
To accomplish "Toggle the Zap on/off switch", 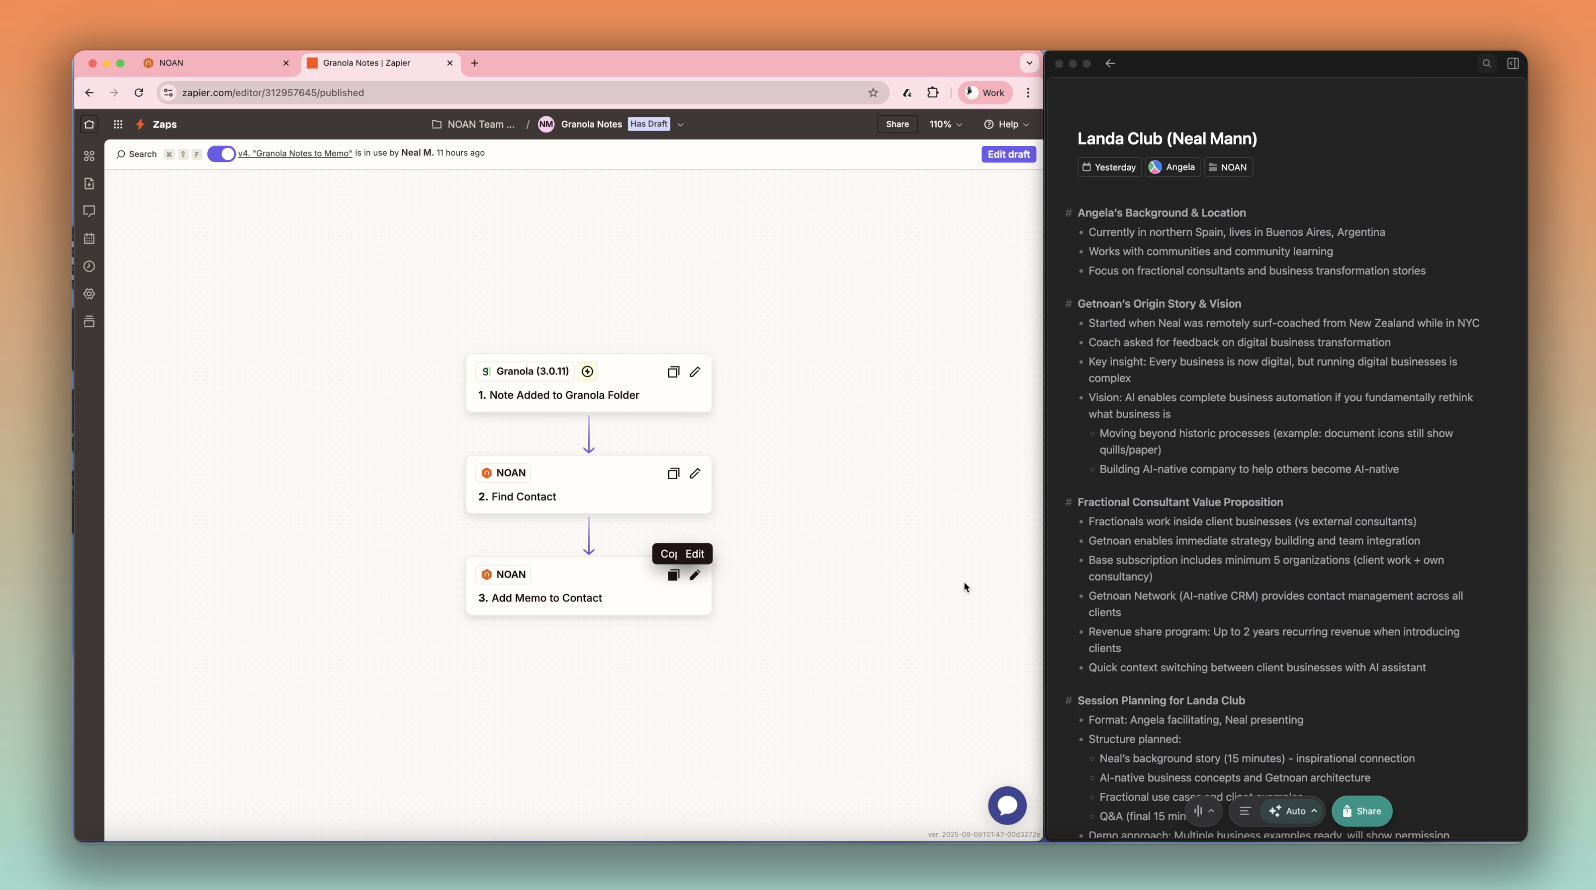I will point(221,154).
